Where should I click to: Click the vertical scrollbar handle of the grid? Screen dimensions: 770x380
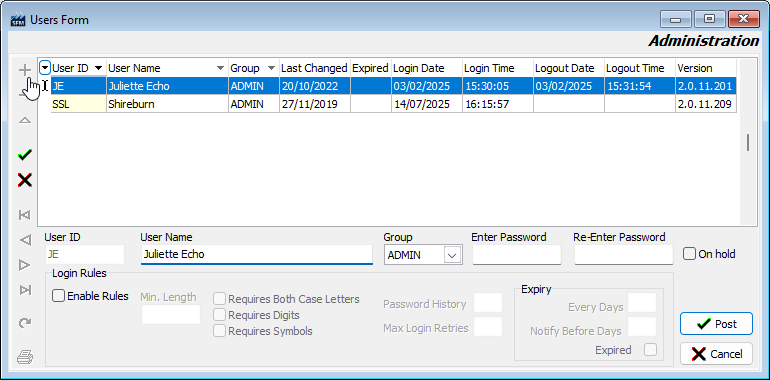tap(748, 142)
